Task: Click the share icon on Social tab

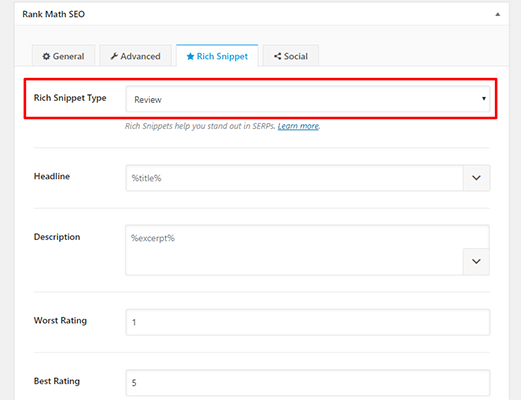Action: coord(278,56)
